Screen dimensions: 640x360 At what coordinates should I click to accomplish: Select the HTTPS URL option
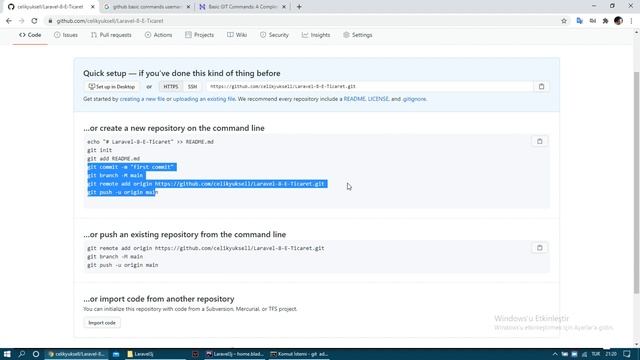171,87
